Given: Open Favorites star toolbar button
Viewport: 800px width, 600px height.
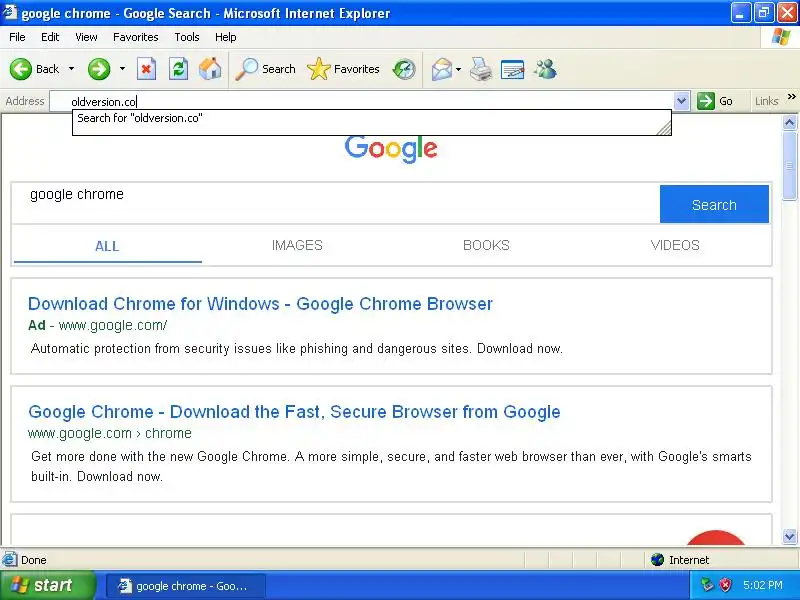Looking at the screenshot, I should pyautogui.click(x=343, y=69).
